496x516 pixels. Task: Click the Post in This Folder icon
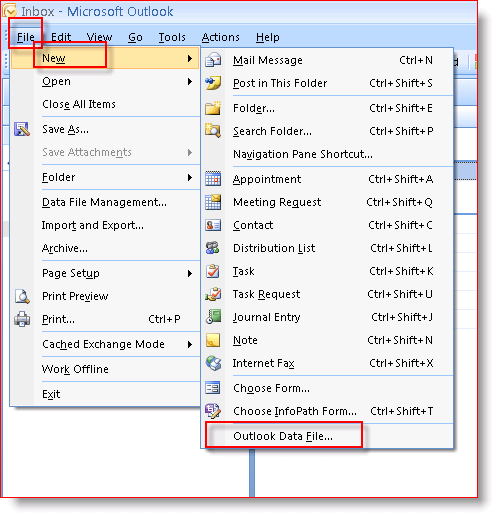pyautogui.click(x=213, y=83)
